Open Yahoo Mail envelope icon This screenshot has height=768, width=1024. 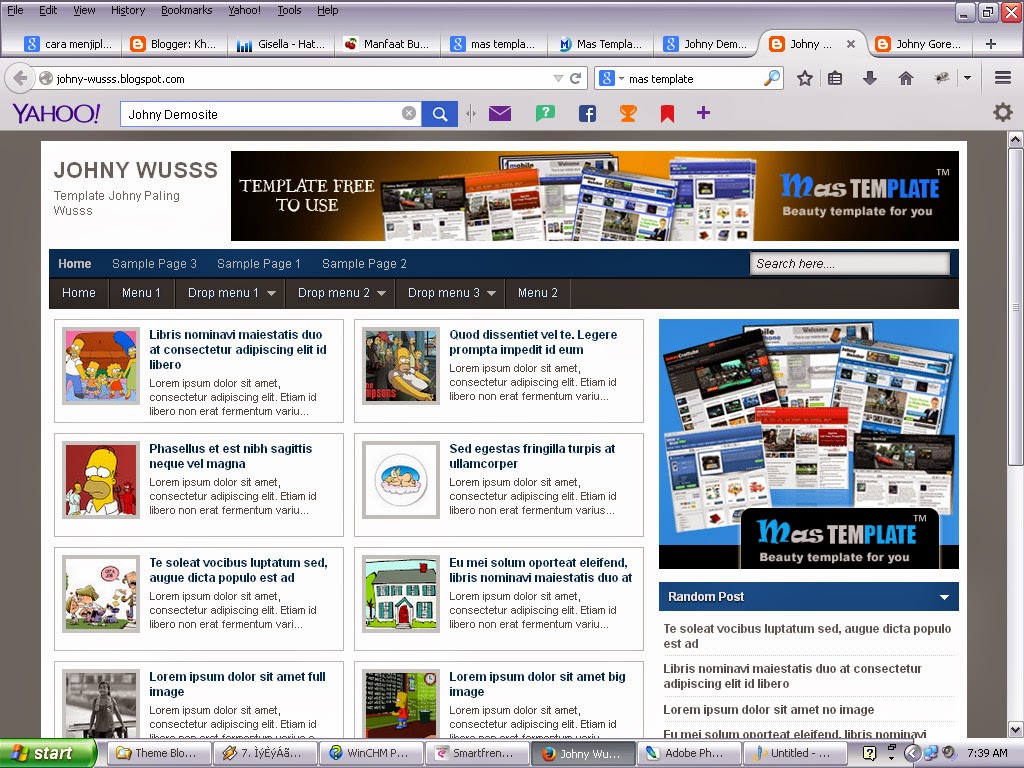click(x=500, y=114)
